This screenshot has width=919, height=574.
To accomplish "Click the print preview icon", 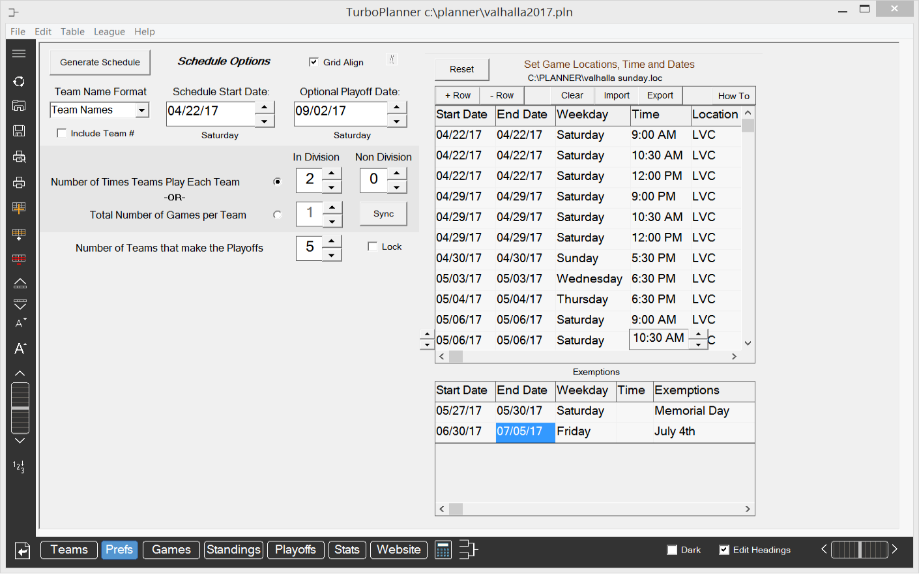I will 19,157.
